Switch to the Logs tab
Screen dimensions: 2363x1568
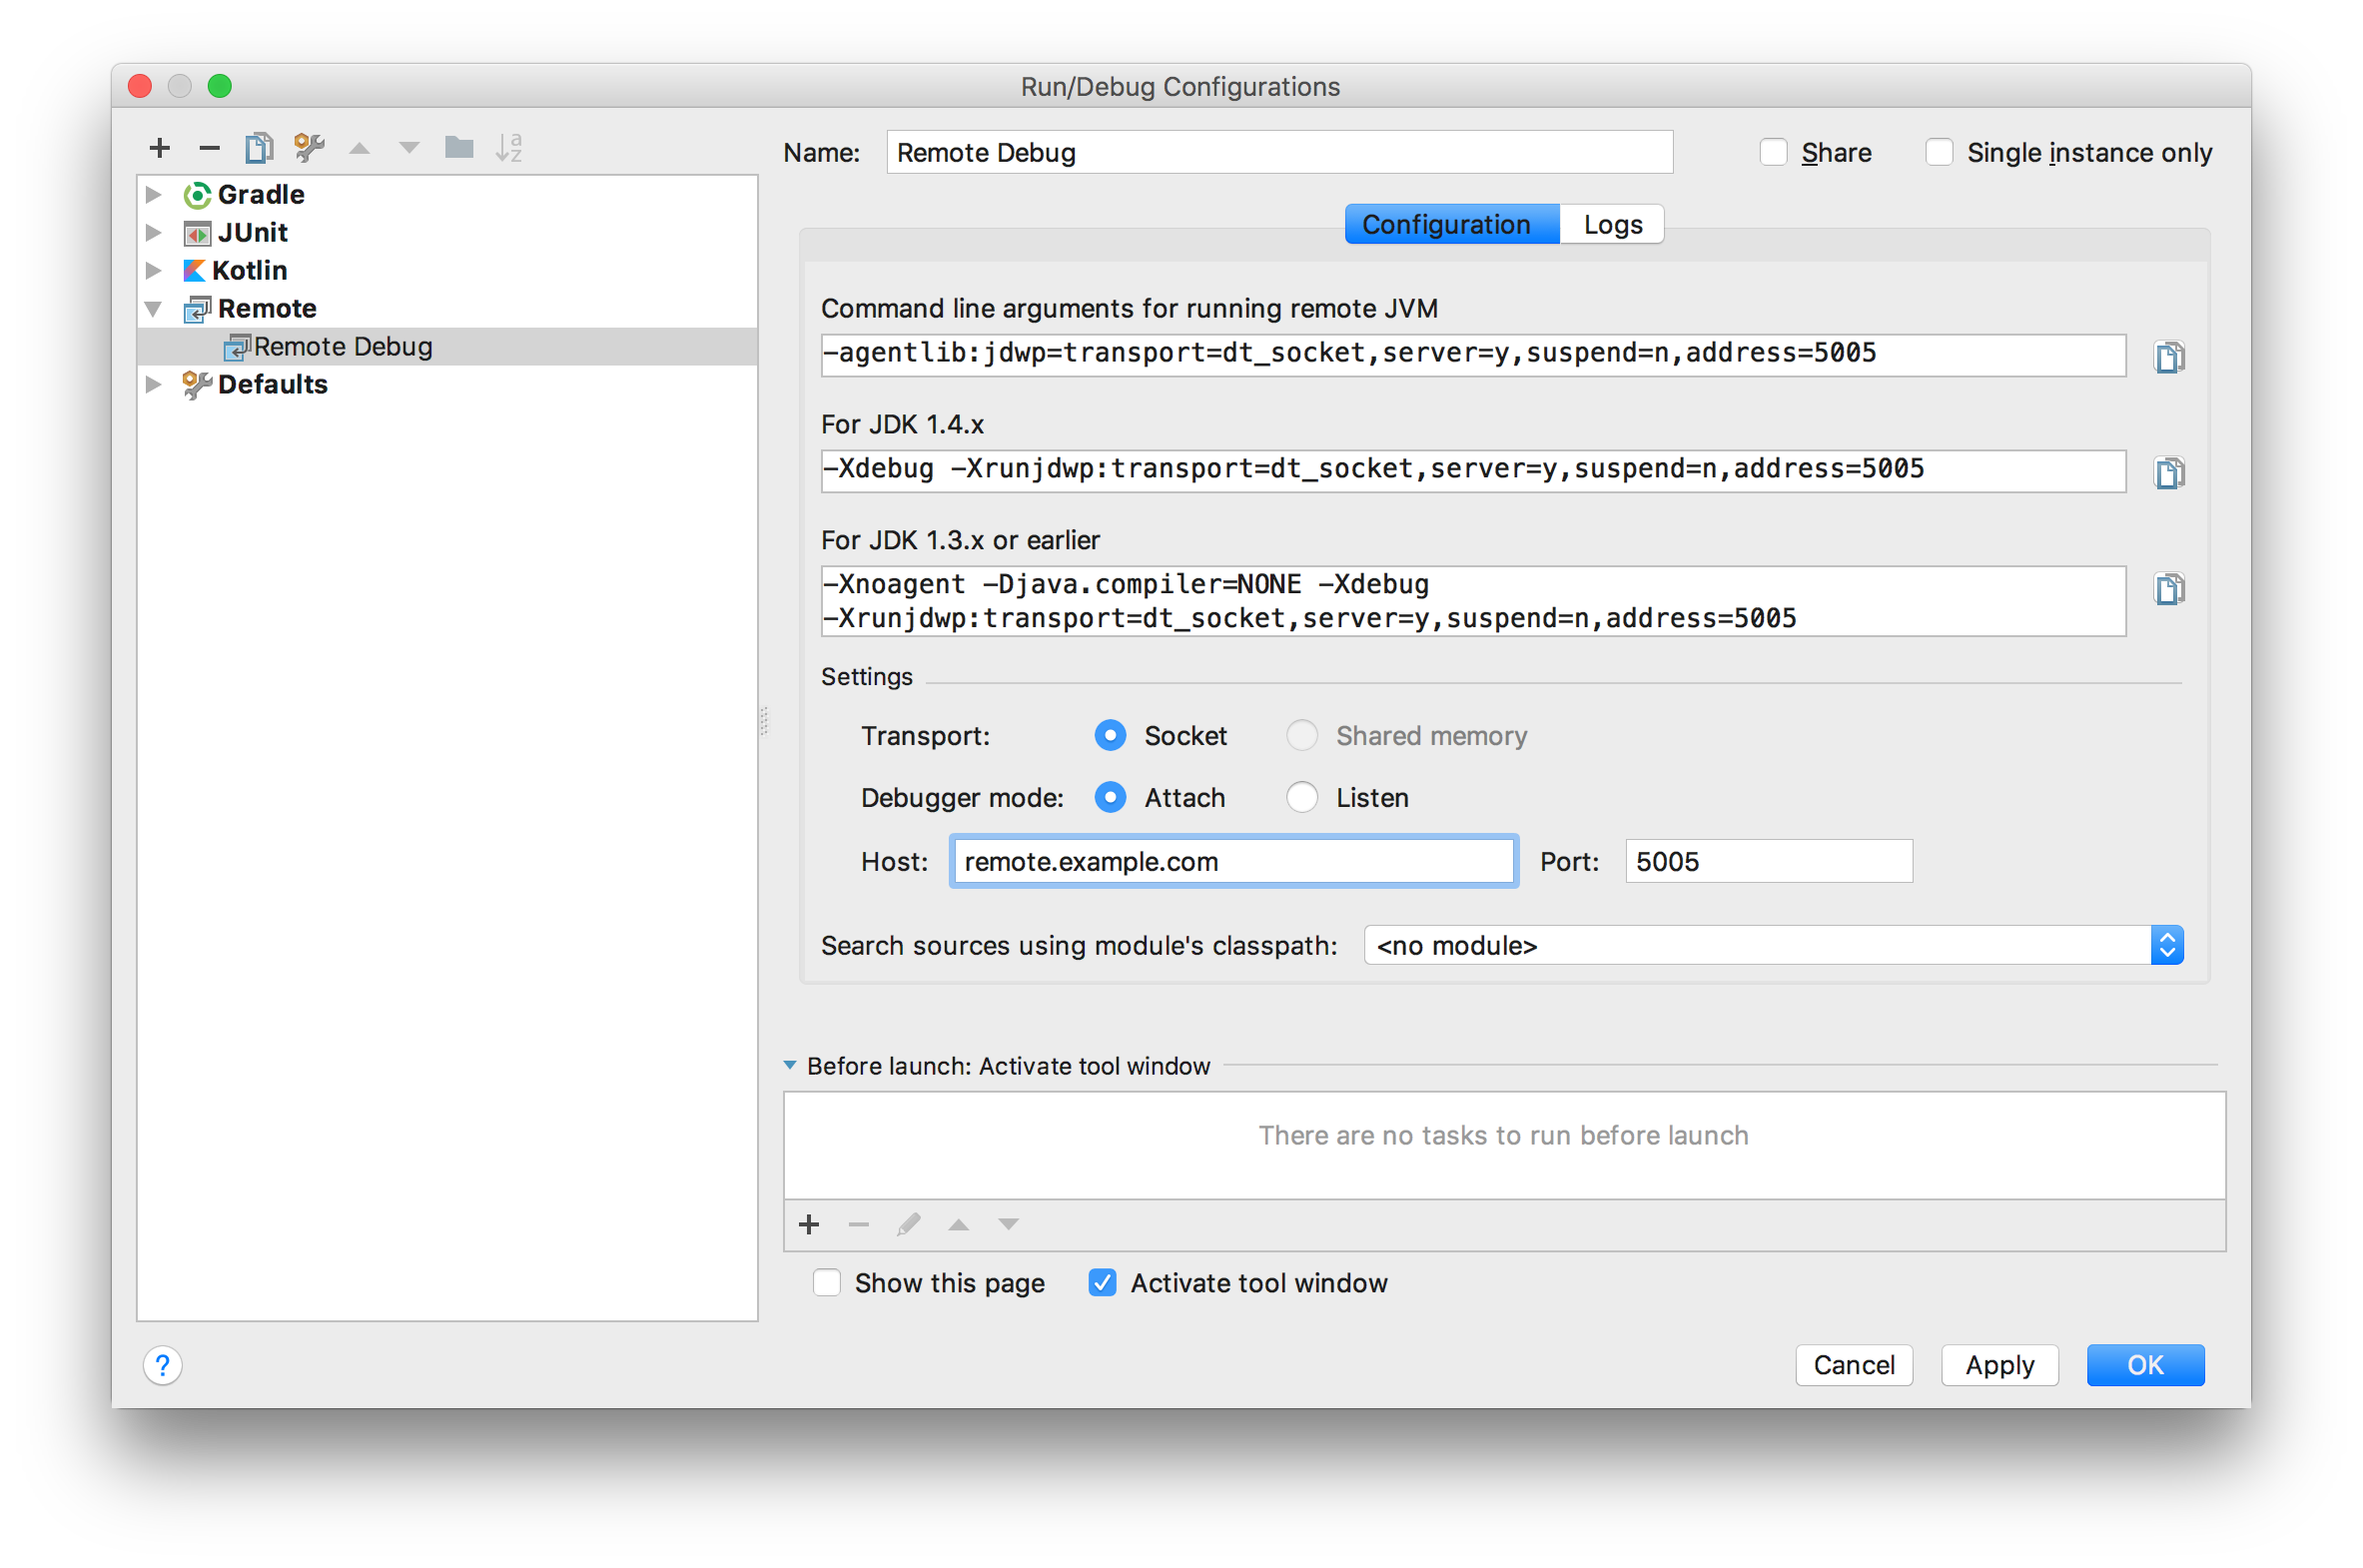pyautogui.click(x=1612, y=225)
